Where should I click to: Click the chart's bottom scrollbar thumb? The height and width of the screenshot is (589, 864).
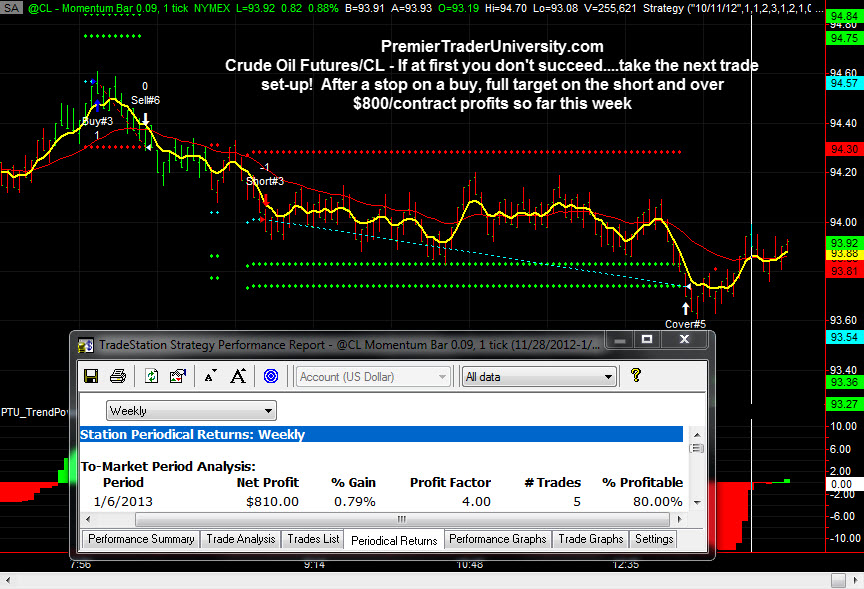click(838, 580)
